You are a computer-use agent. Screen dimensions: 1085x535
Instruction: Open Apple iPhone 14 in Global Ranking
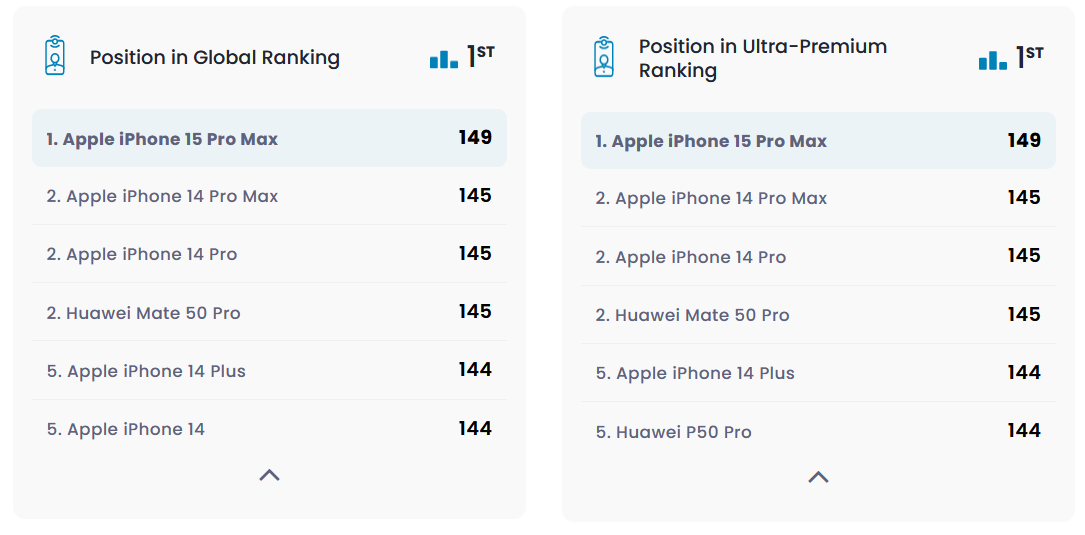(x=126, y=429)
